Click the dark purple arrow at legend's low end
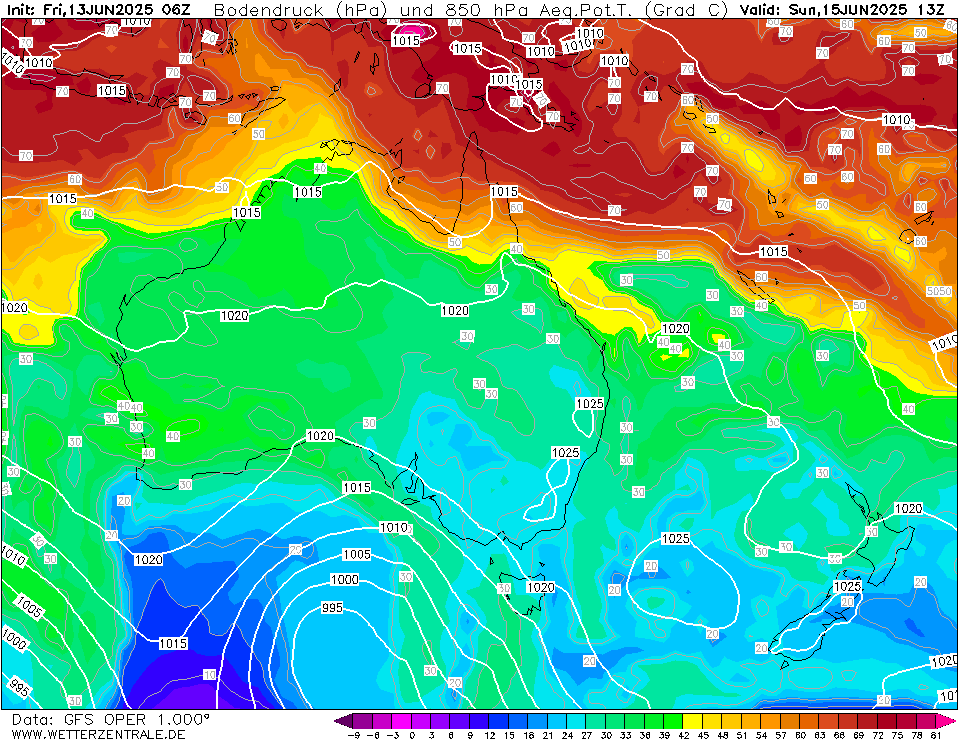This screenshot has width=959, height=741. (x=344, y=720)
